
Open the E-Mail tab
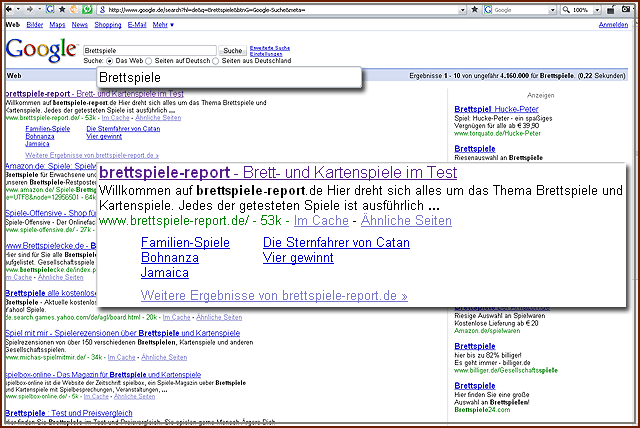(137, 24)
